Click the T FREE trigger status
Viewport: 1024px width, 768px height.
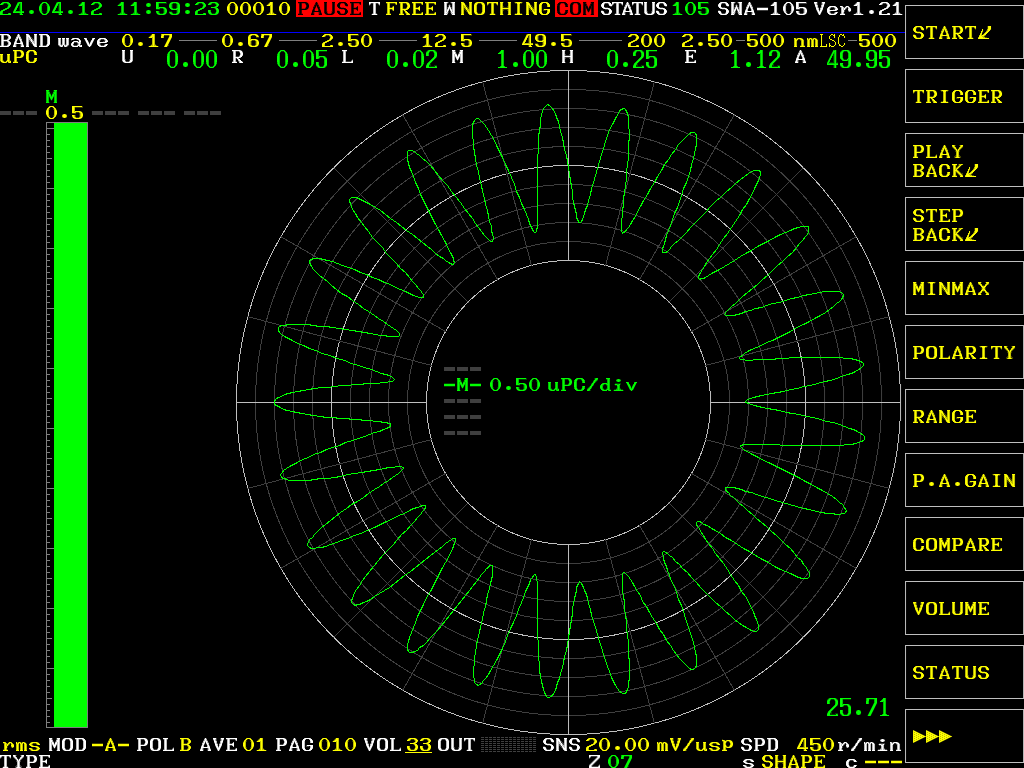(403, 9)
